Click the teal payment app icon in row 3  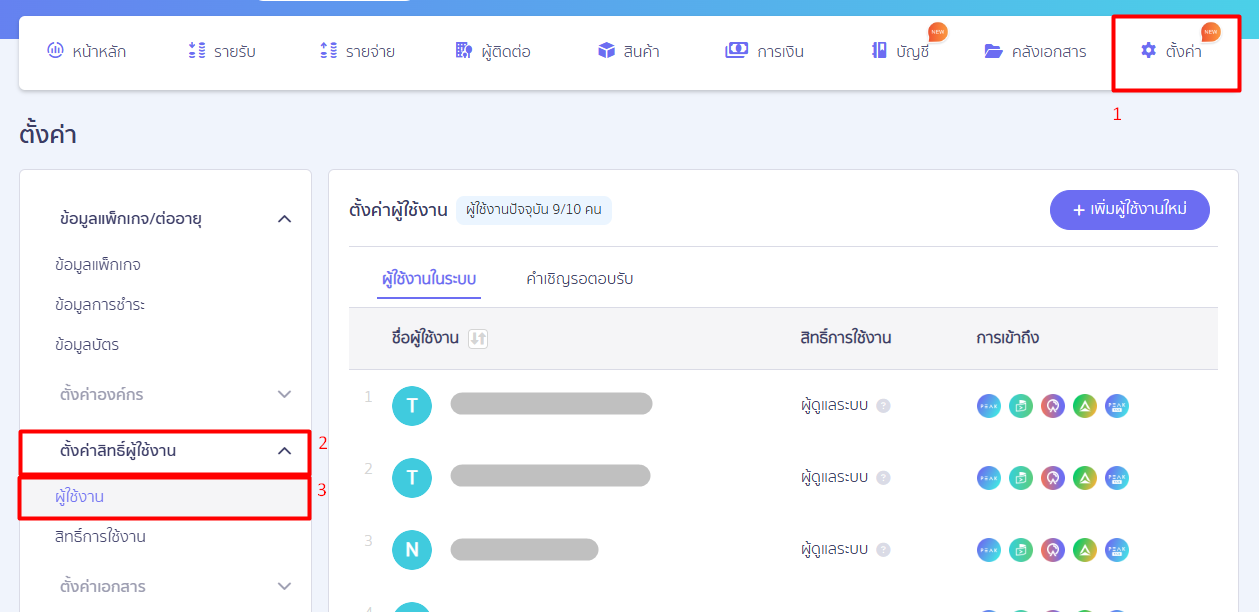click(x=1021, y=550)
